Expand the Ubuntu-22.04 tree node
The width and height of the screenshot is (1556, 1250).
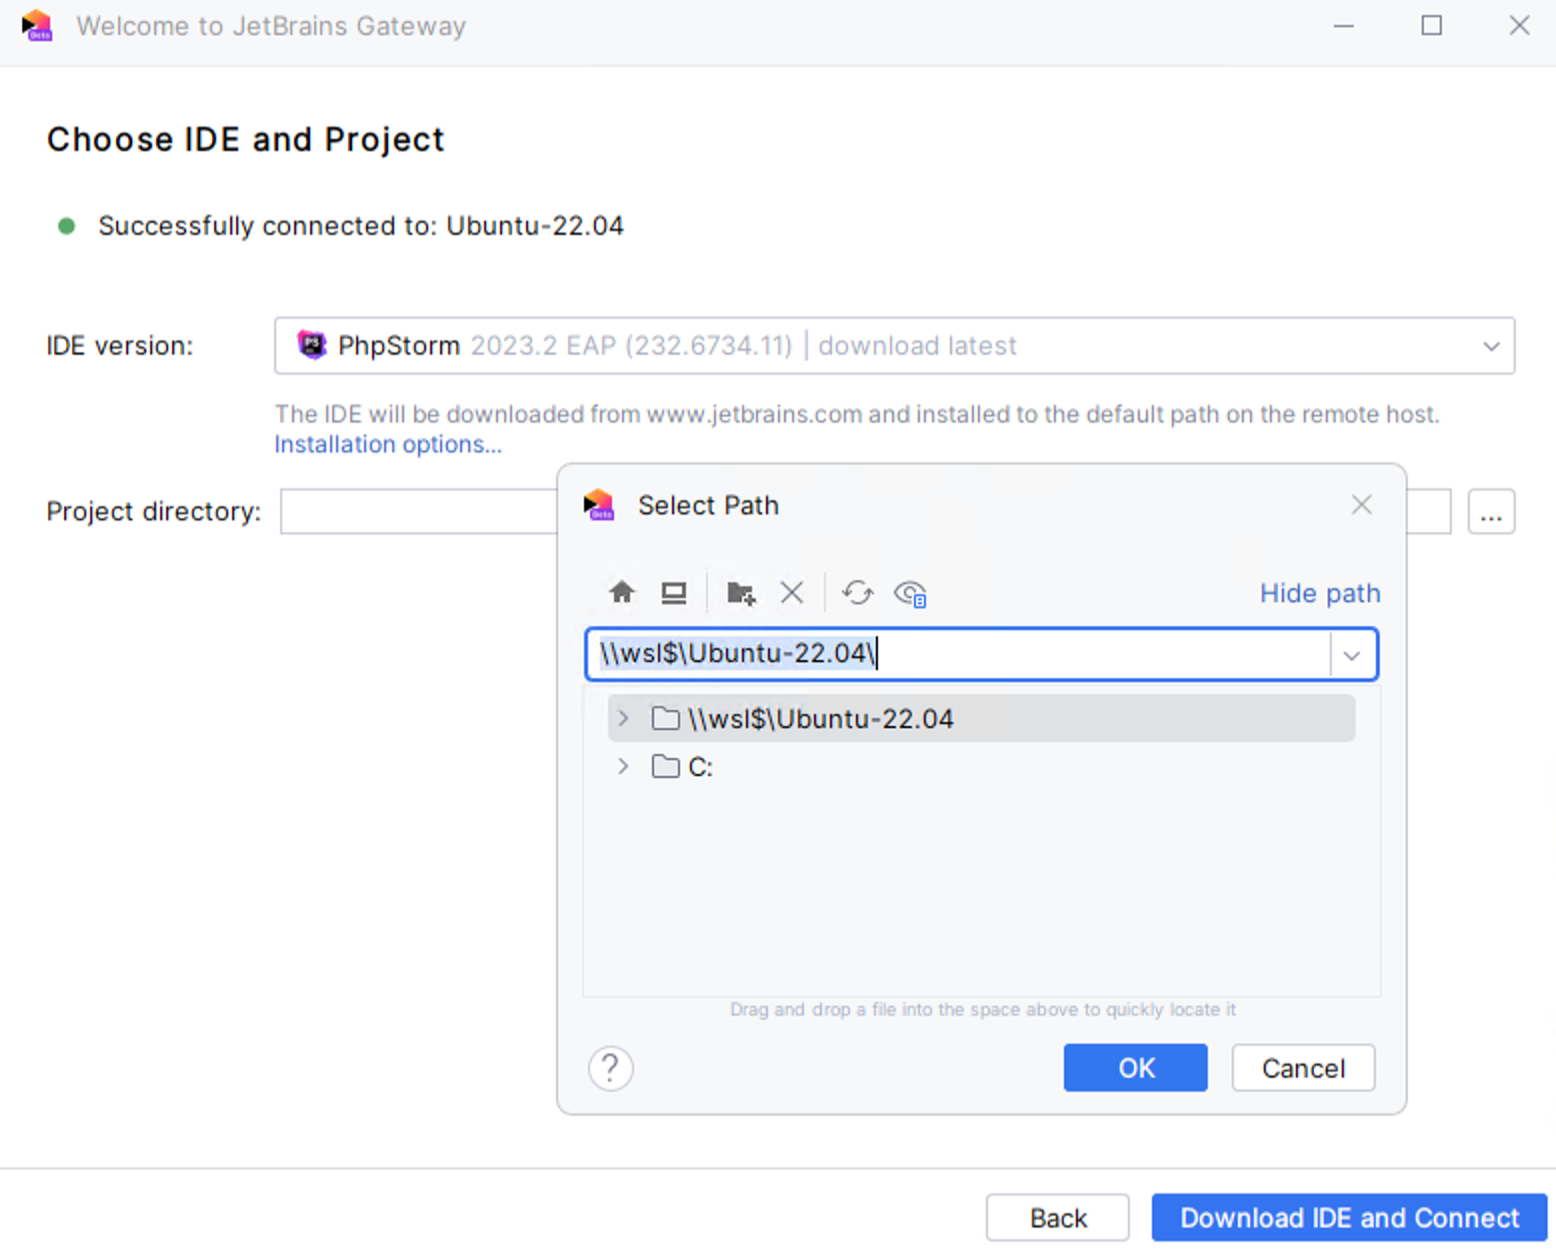tap(622, 718)
